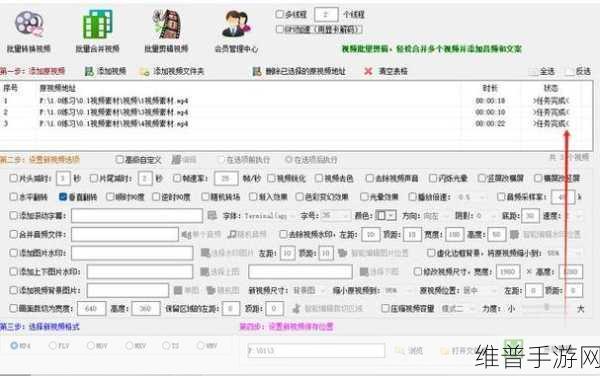The height and width of the screenshot is (376, 600).
Task: Click the single audio icon beside 合并音频文件 field
Action: [x=186, y=234]
